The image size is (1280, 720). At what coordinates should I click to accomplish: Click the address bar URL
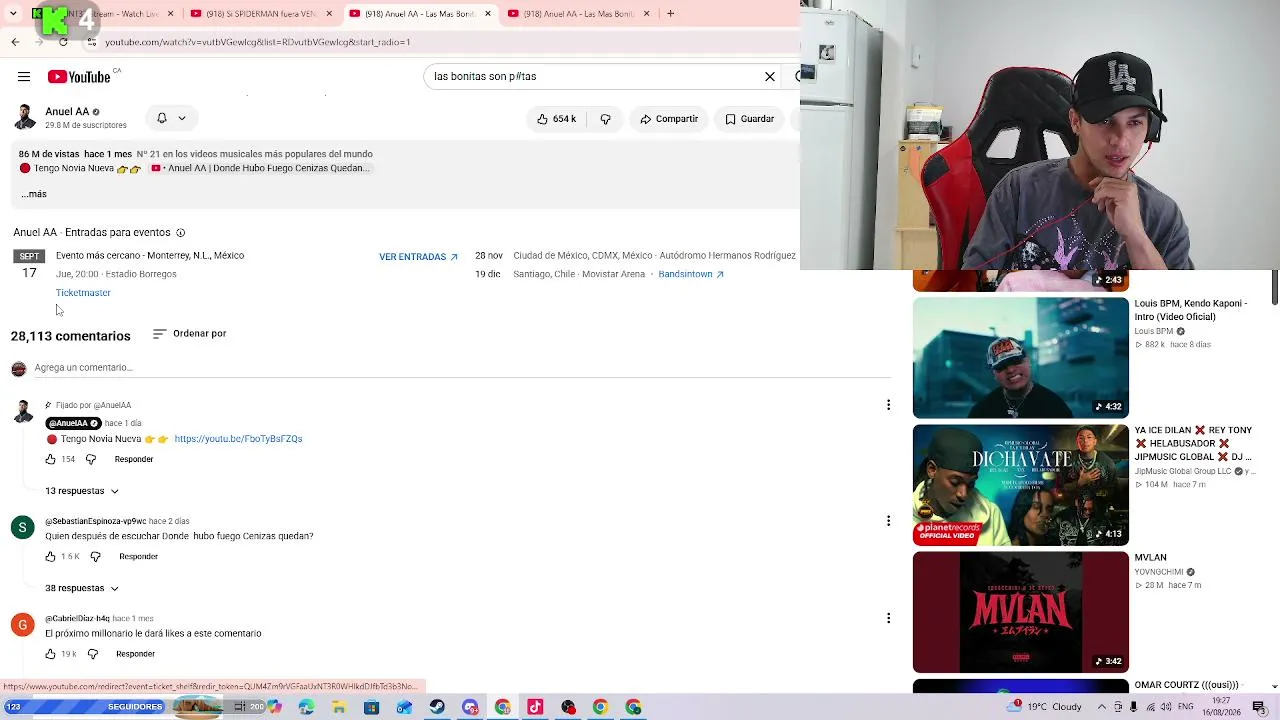[258, 42]
